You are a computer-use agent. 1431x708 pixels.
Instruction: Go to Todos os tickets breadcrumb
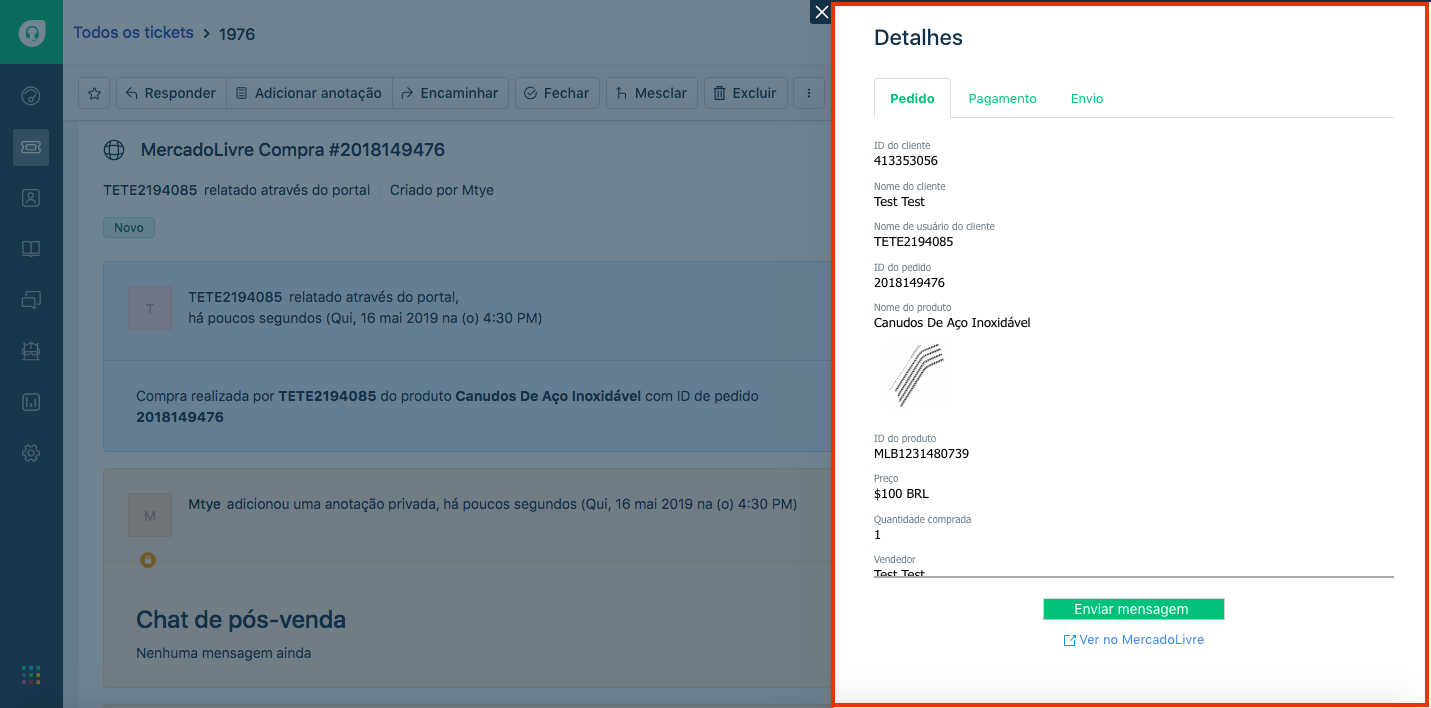133,32
